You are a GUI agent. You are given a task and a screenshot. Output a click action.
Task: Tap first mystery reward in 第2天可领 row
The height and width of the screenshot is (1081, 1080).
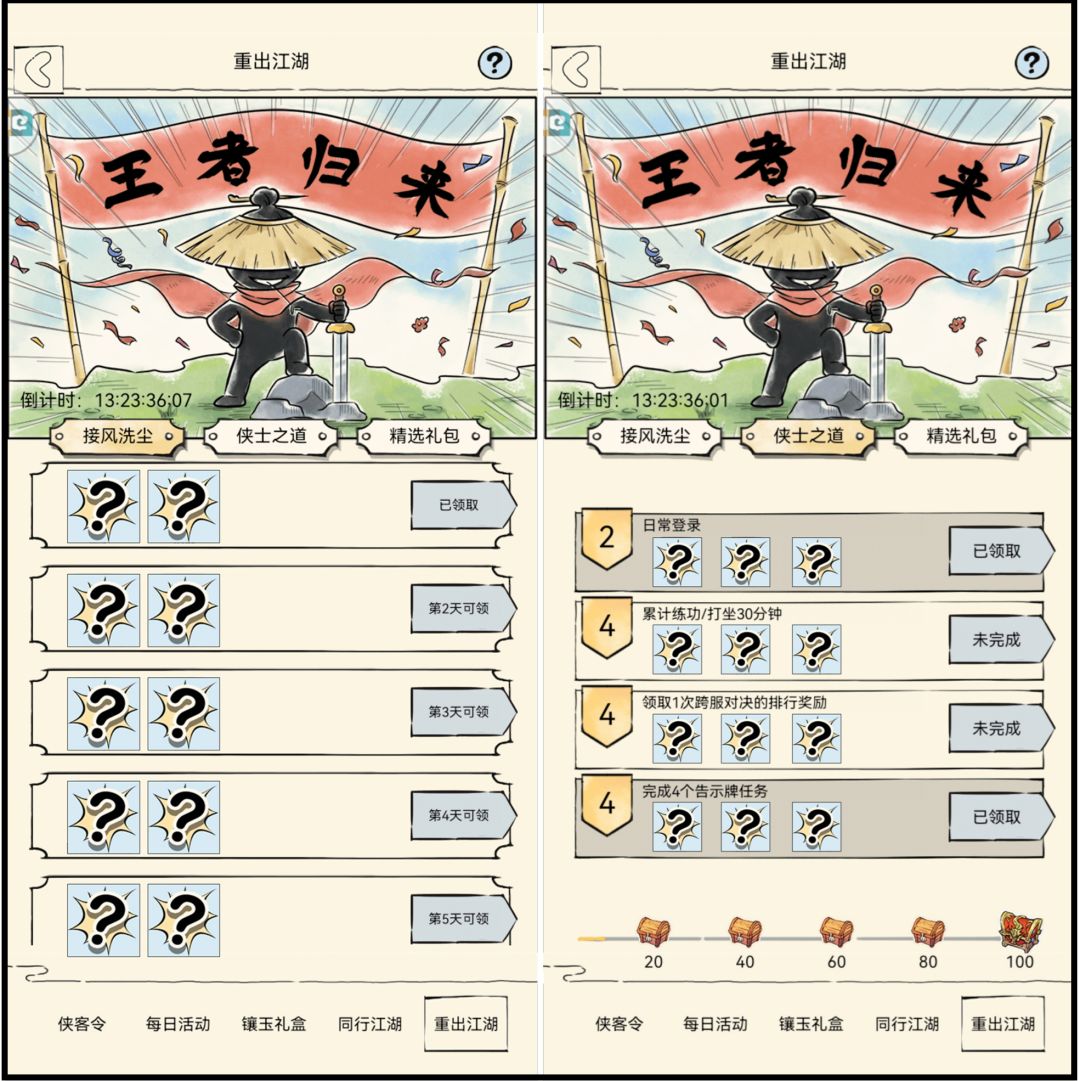(103, 610)
